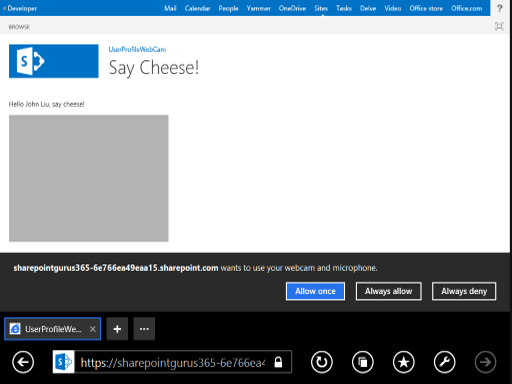Select the Allow once button
Screen dimensions: 512x384
click(315, 291)
